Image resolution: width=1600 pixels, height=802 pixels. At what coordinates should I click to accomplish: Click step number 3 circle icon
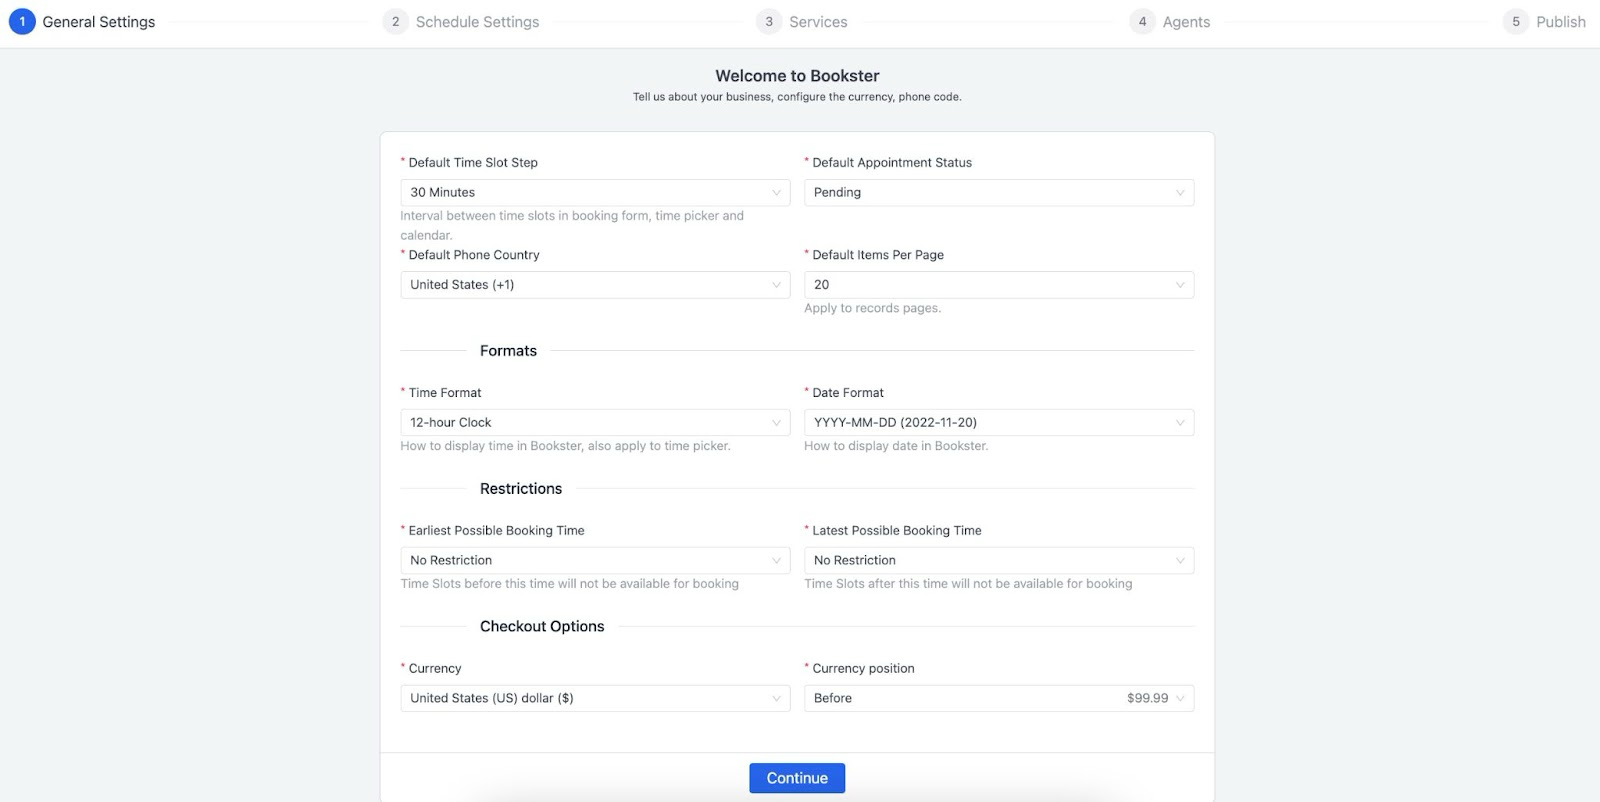[x=769, y=21]
